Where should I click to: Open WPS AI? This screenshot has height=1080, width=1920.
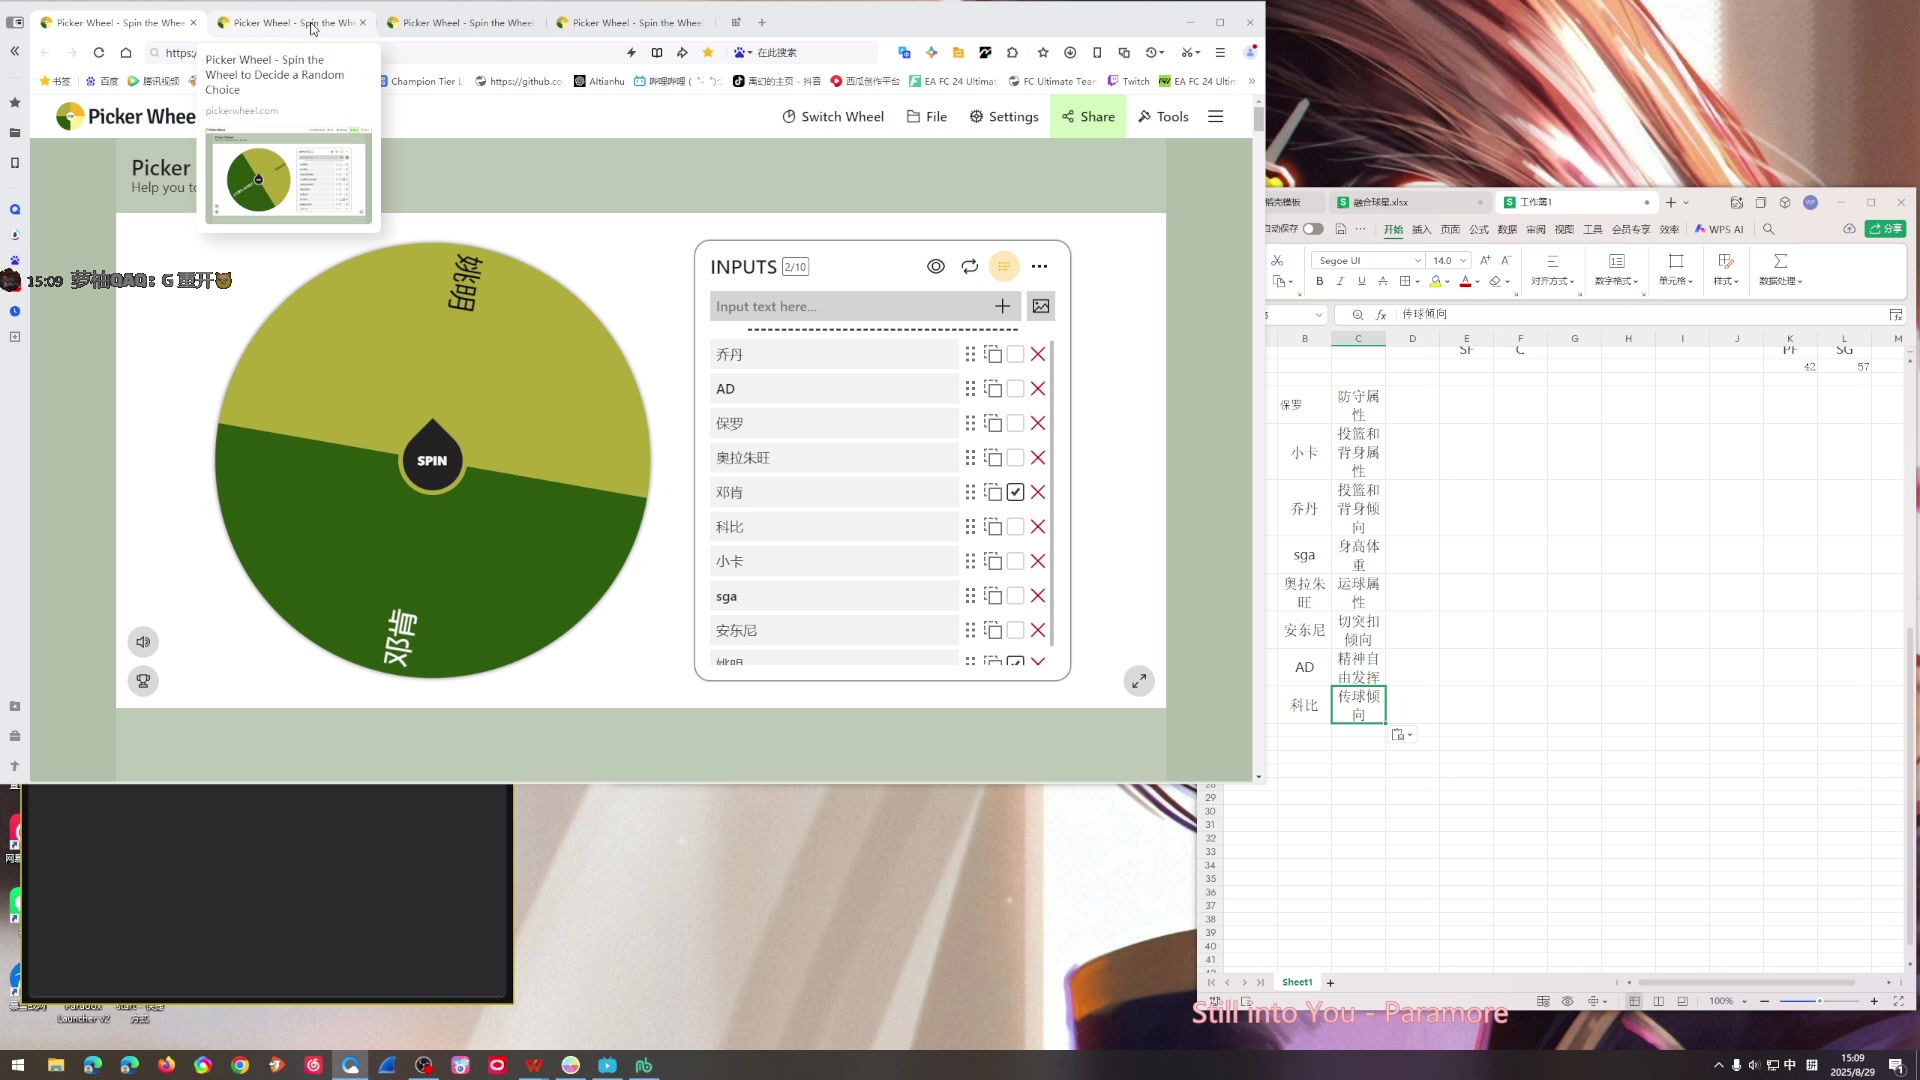coord(1719,229)
